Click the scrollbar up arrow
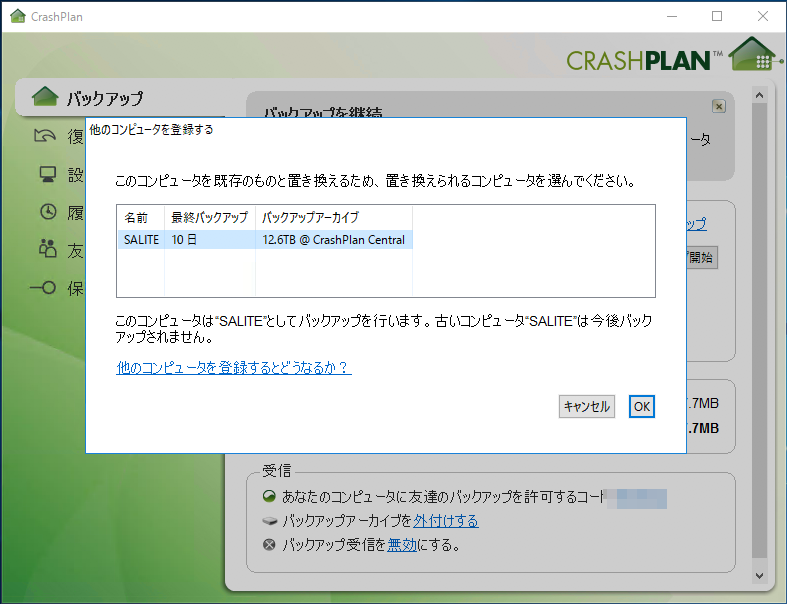This screenshot has width=787, height=604. [x=759, y=95]
